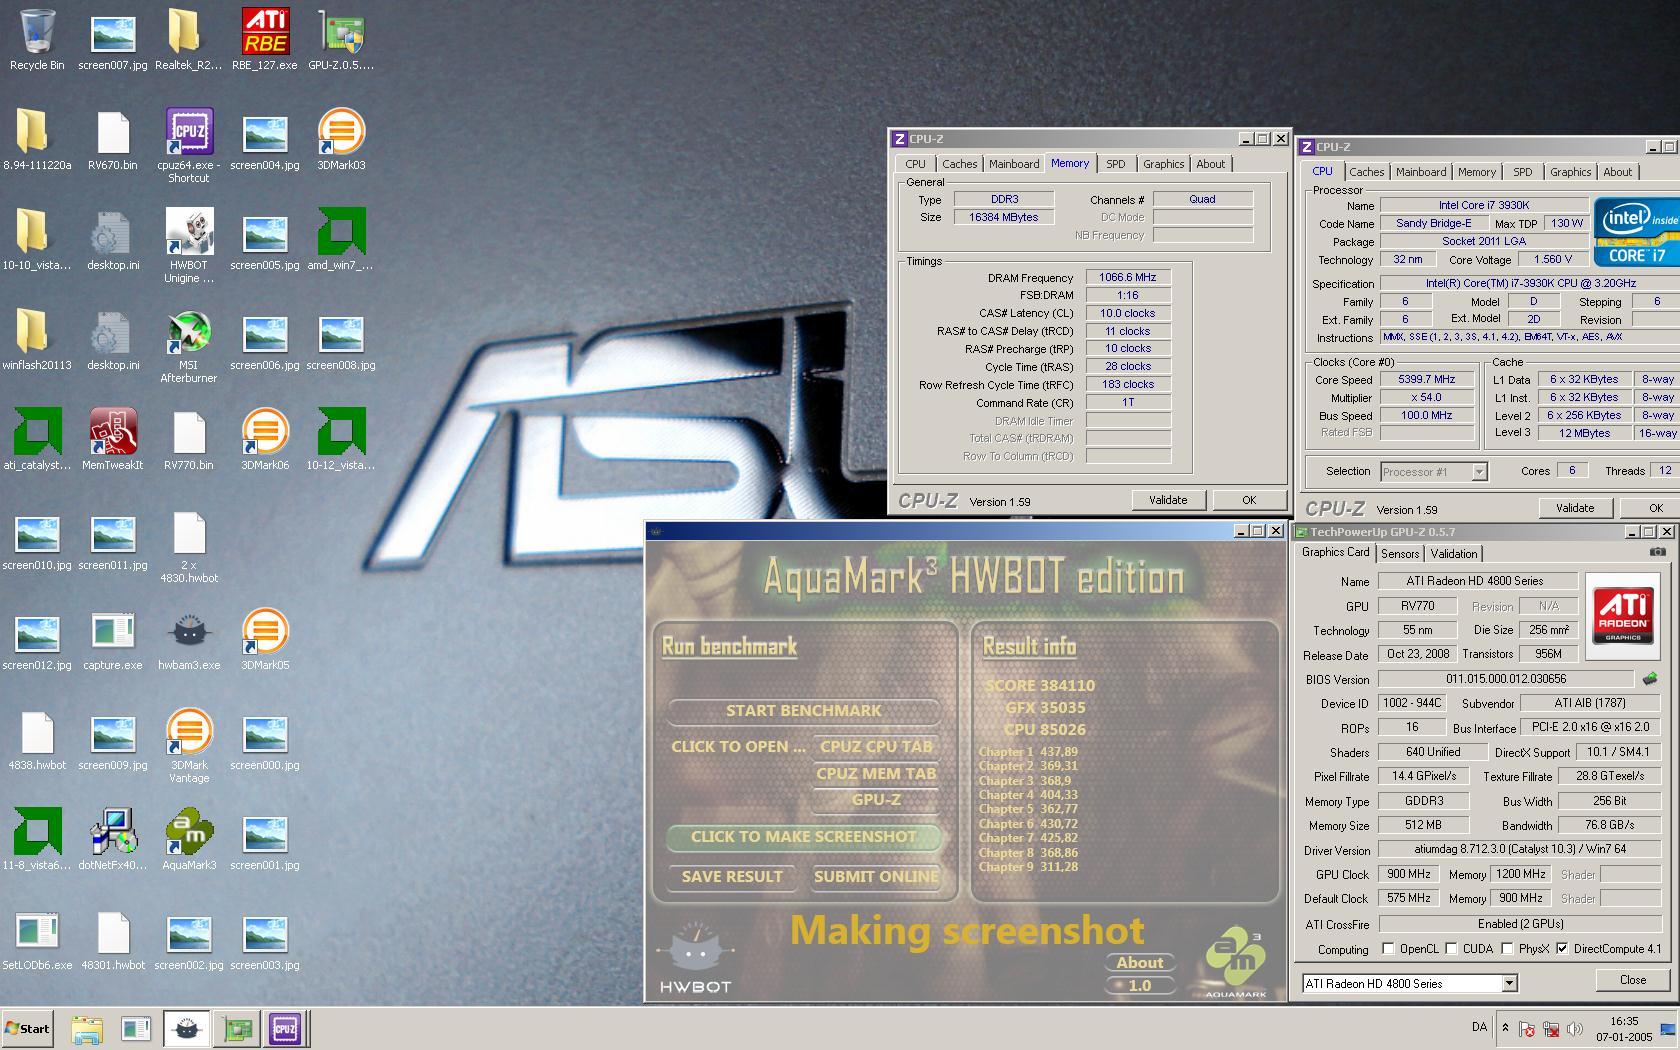Screen dimensions: 1680x1050
Task: Click START BENCHMARK in AquaMark
Action: [x=804, y=711]
